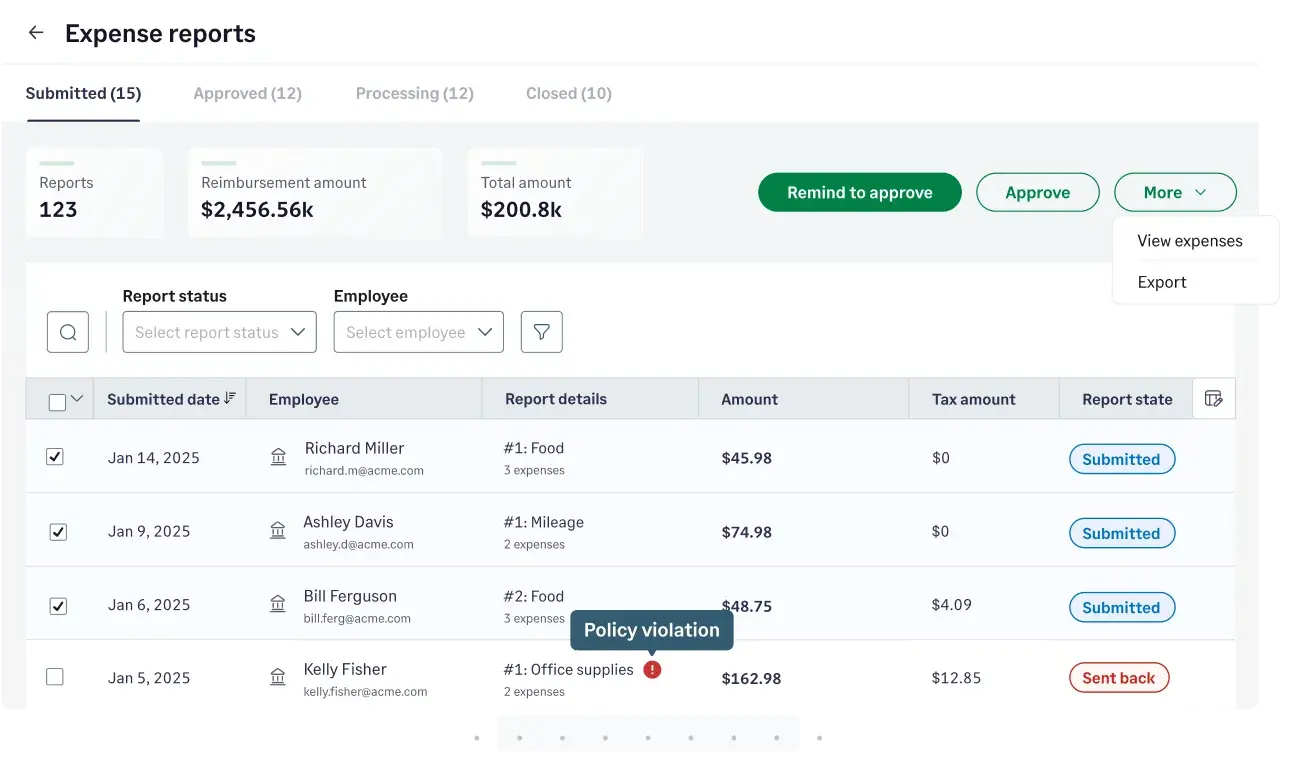Click the Policy violation warning icon

651,669
